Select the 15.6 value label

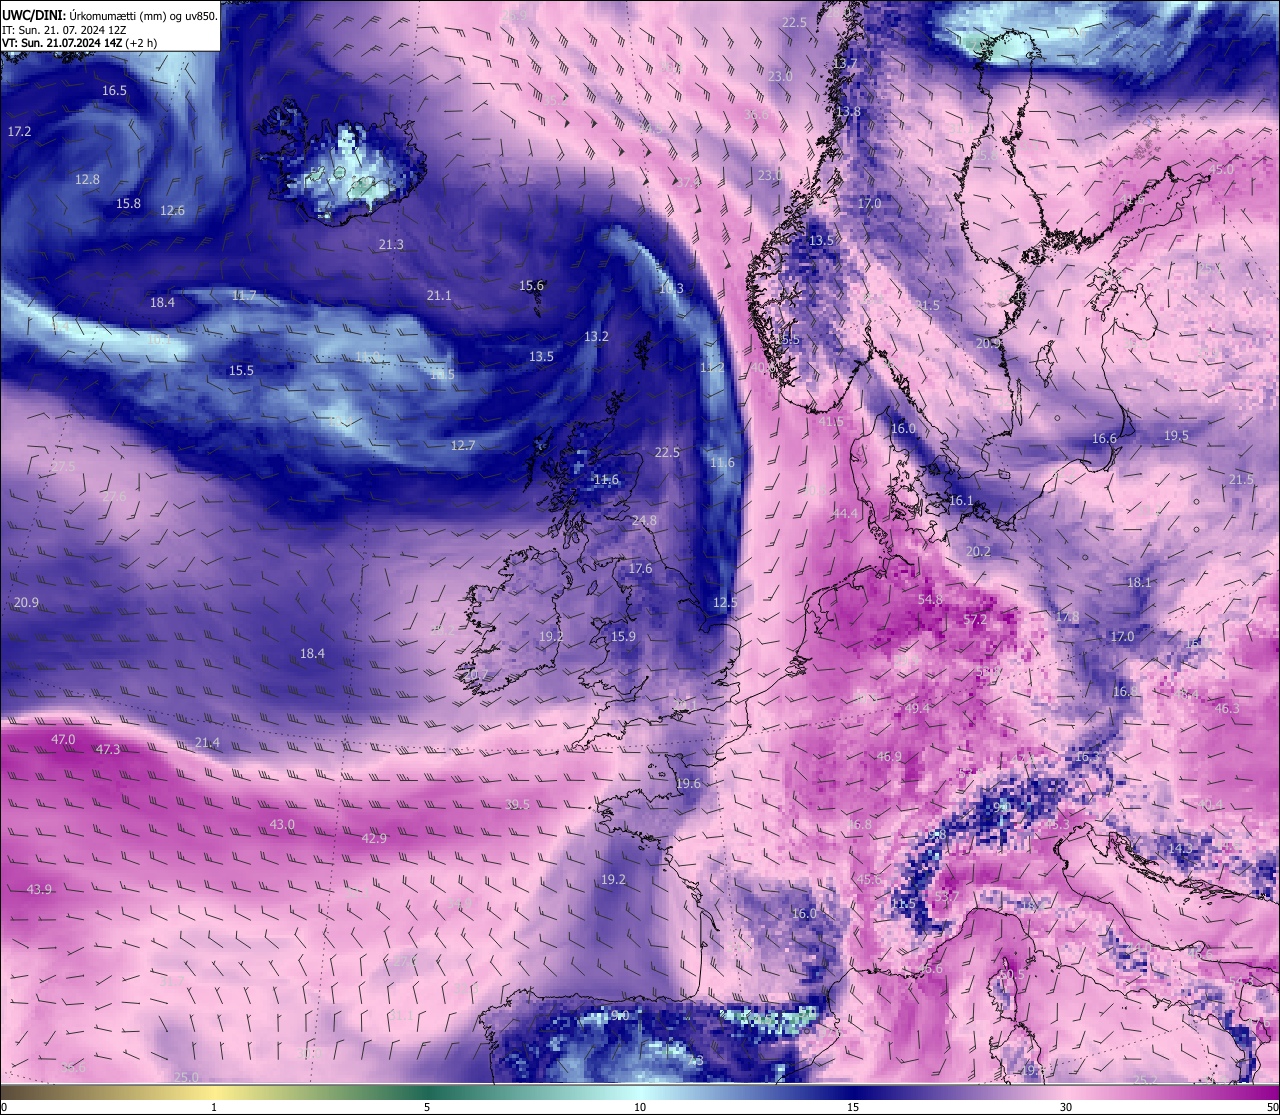[532, 286]
